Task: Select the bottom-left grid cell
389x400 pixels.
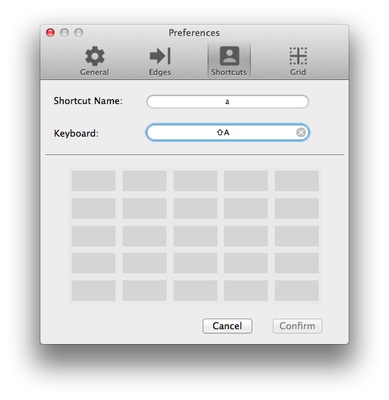Action: (94, 290)
